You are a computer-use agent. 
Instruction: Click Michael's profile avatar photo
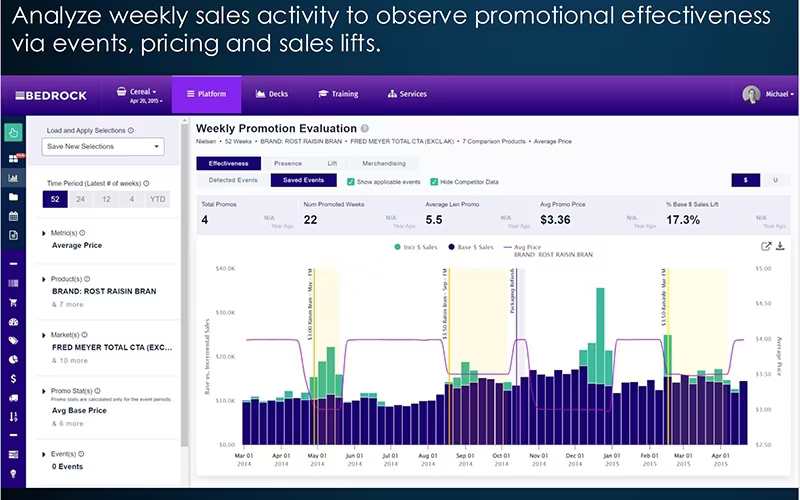751,94
